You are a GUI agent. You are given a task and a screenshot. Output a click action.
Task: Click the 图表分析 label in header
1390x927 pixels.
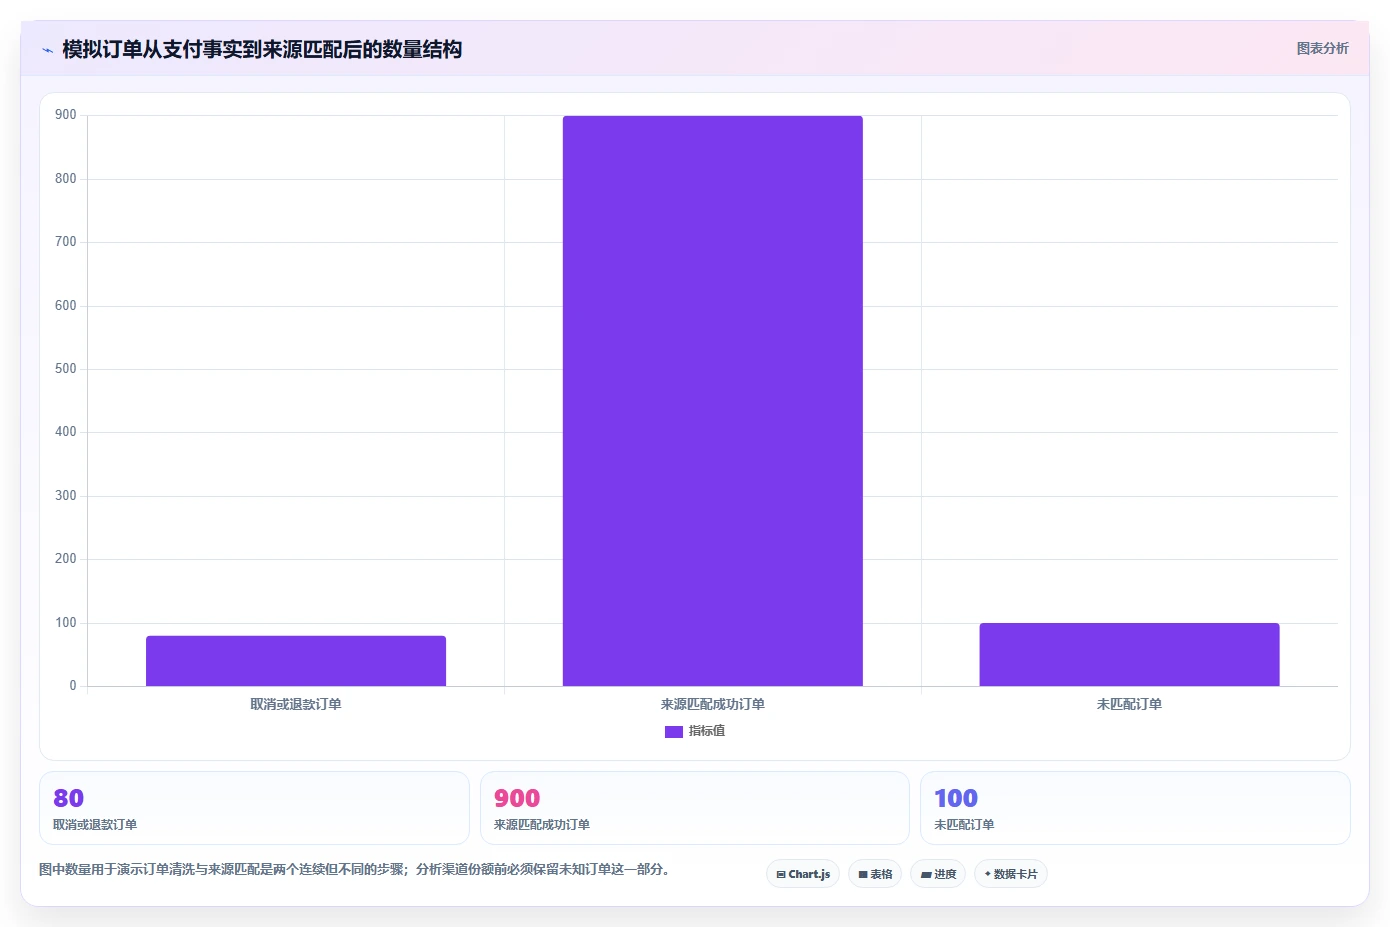(x=1322, y=48)
